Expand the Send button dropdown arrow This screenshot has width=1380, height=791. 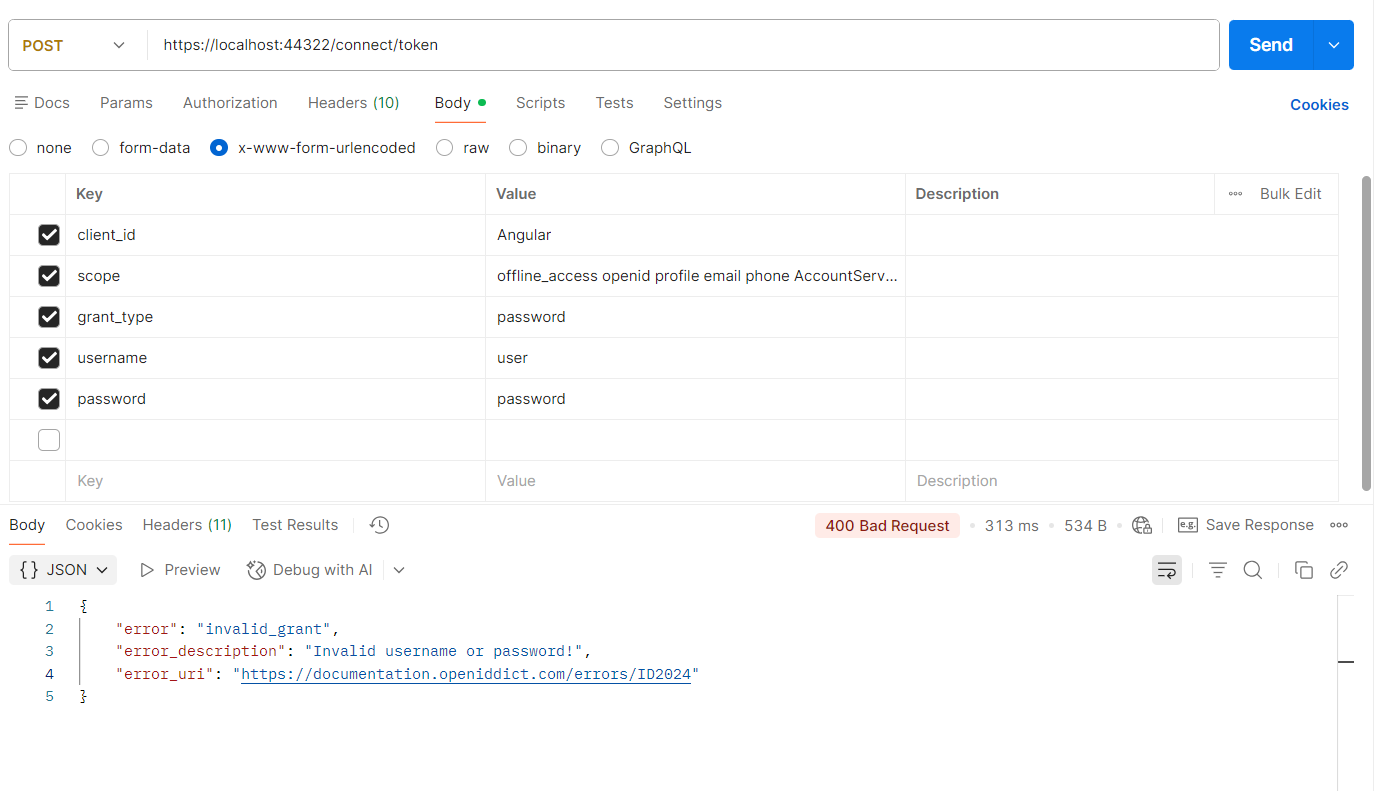click(1333, 45)
